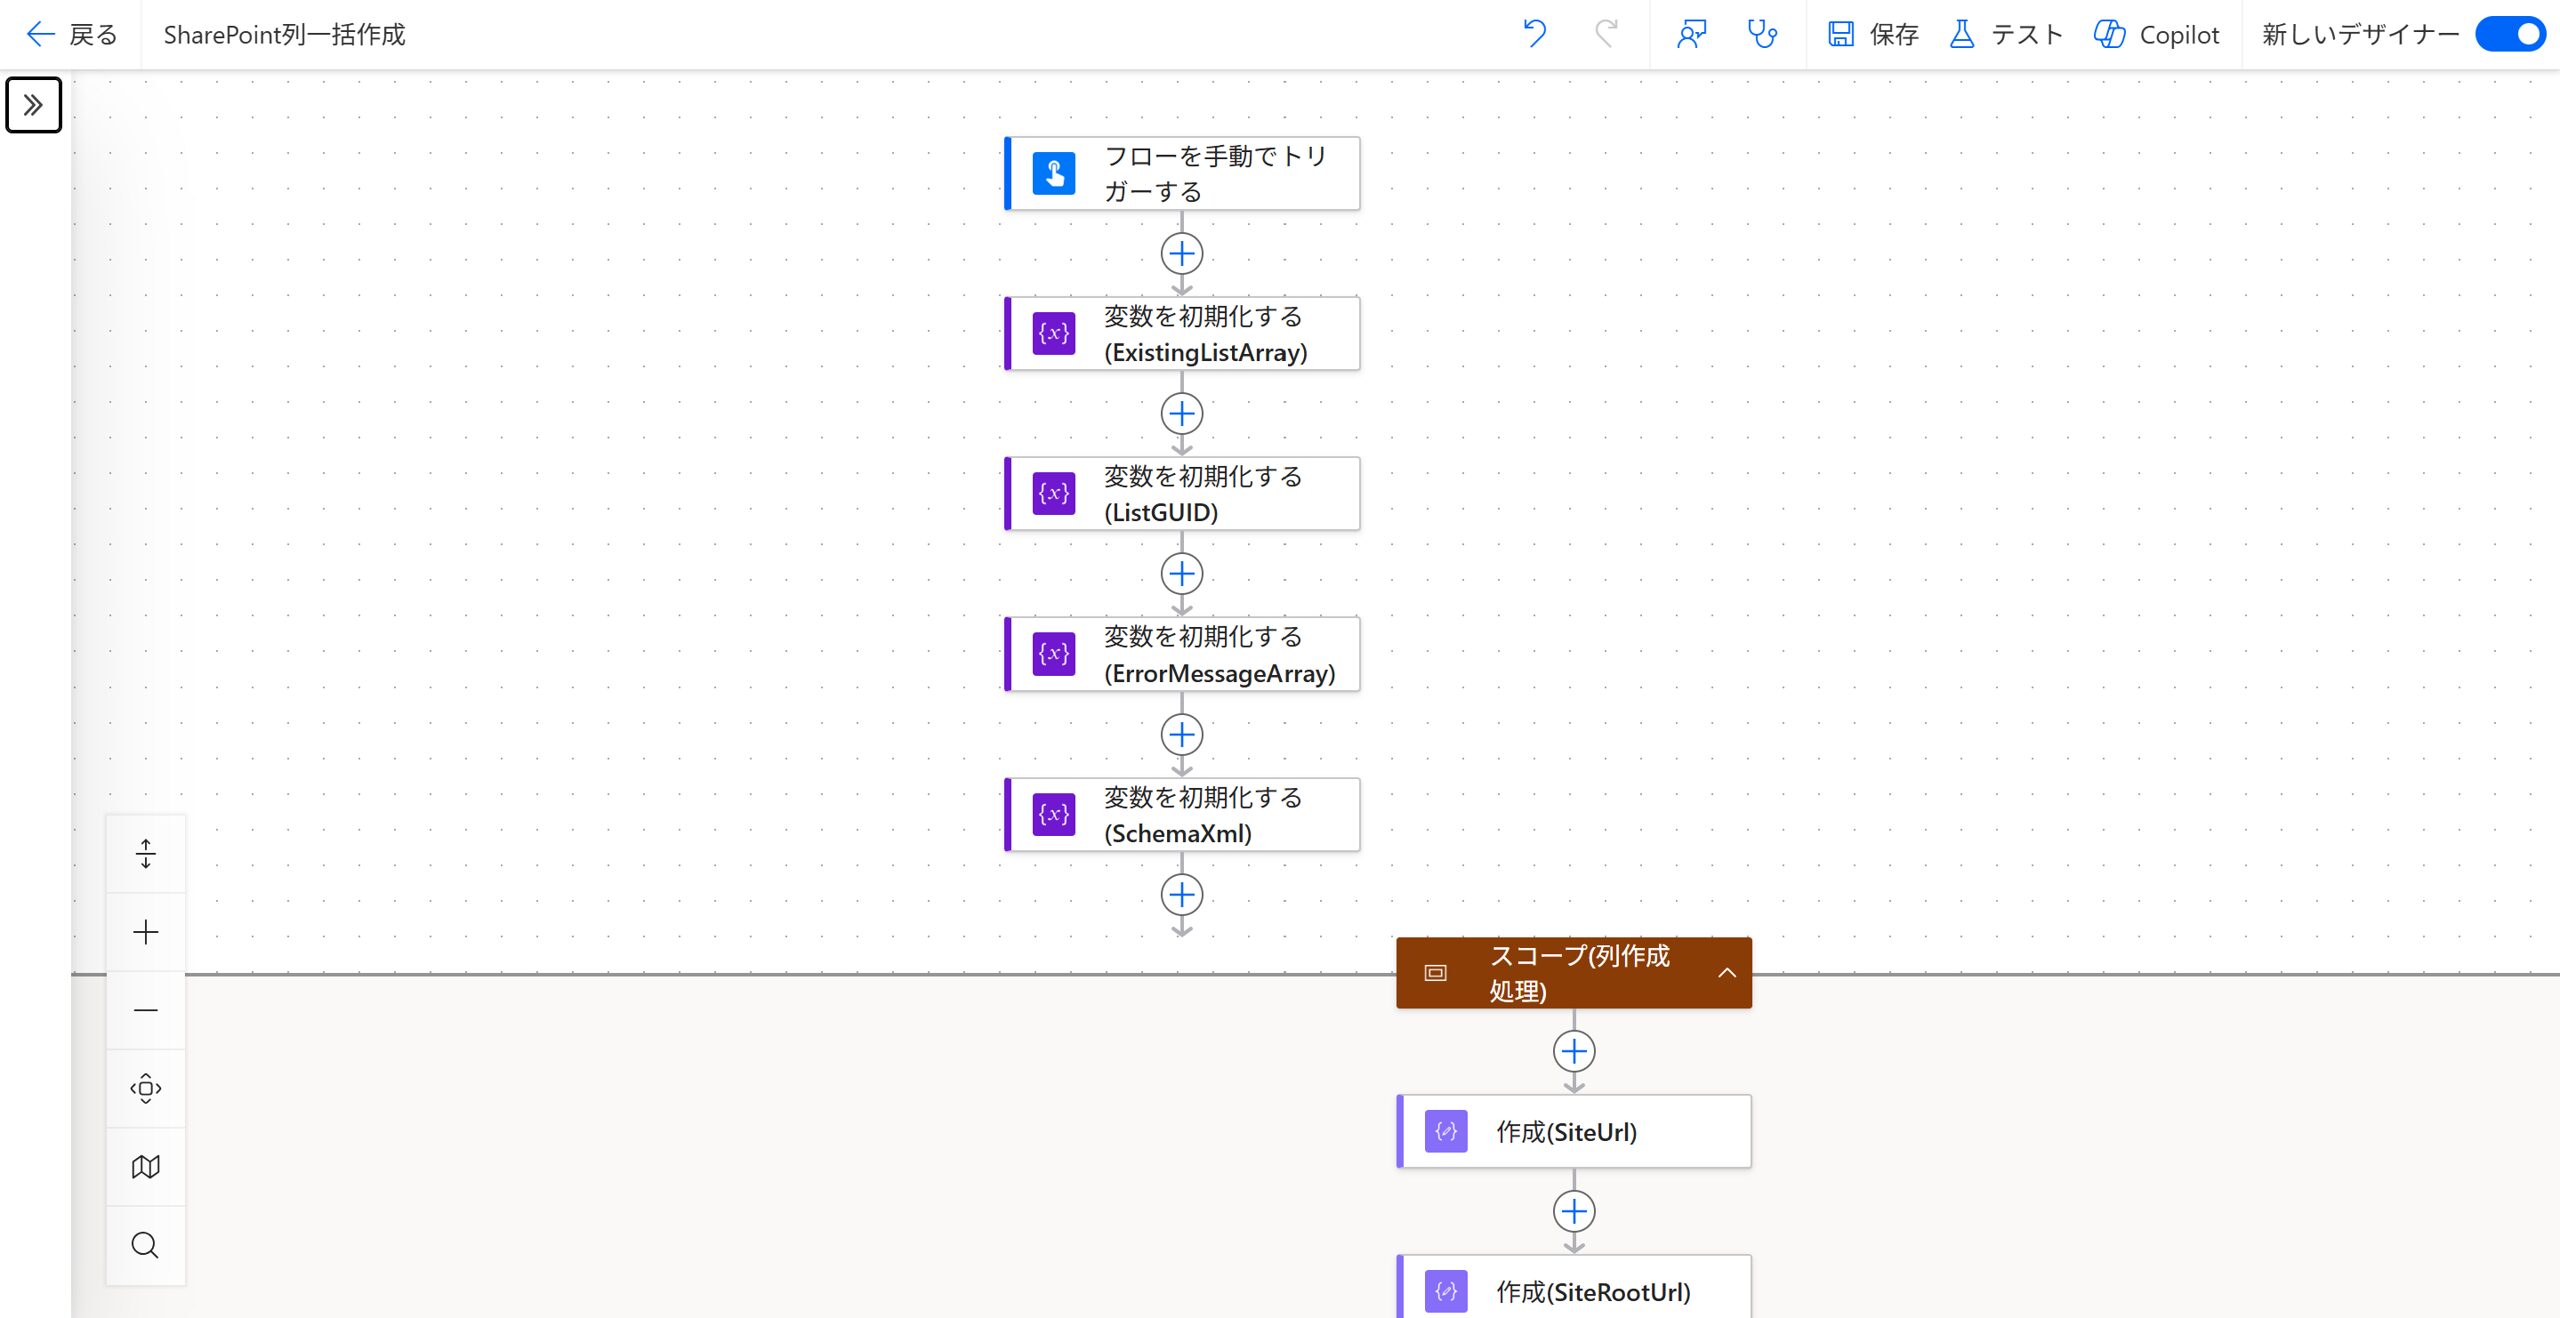Go back with 戻る
The width and height of the screenshot is (2560, 1318).
click(71, 34)
